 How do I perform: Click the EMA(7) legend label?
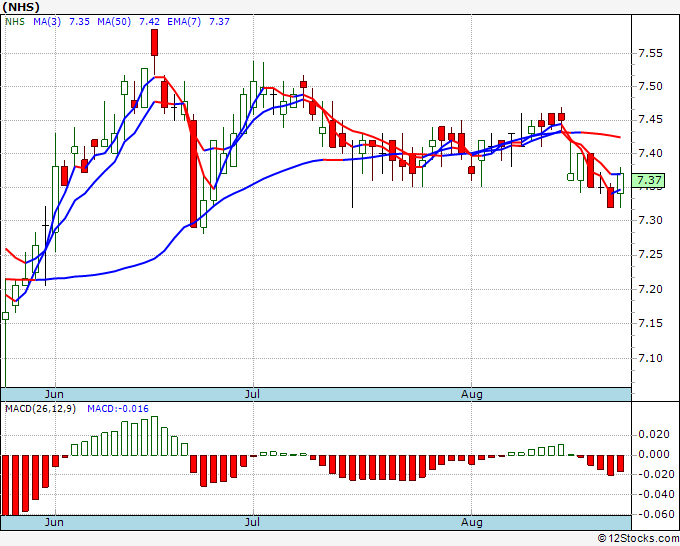pos(184,21)
